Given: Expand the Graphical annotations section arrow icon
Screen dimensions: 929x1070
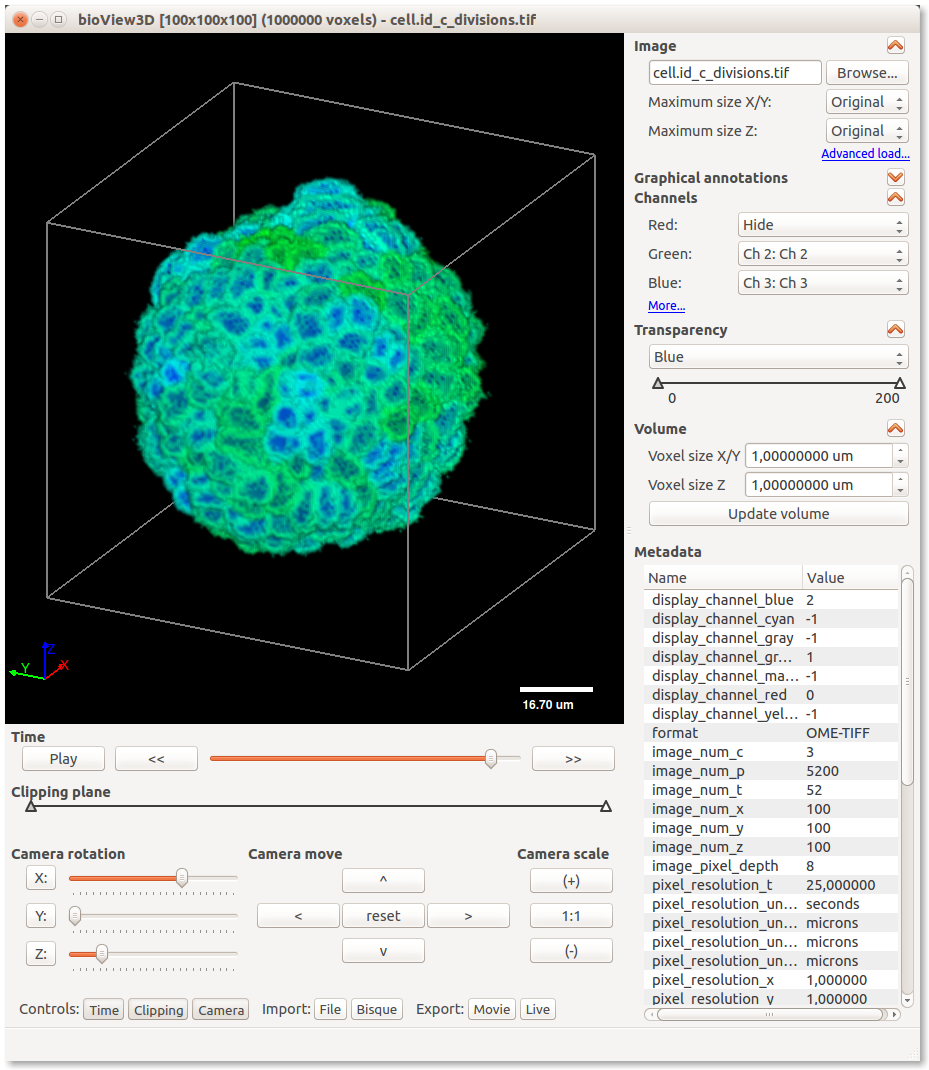Looking at the screenshot, I should (x=895, y=178).
